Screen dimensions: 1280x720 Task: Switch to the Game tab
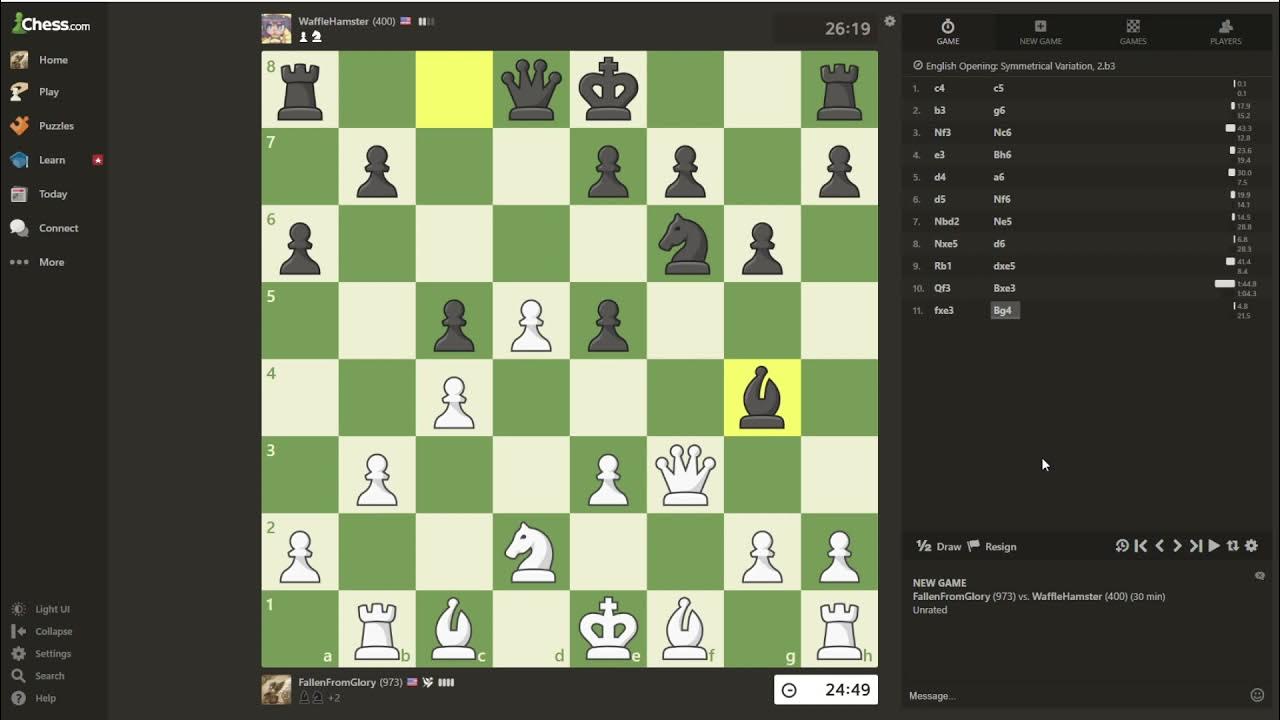click(948, 32)
